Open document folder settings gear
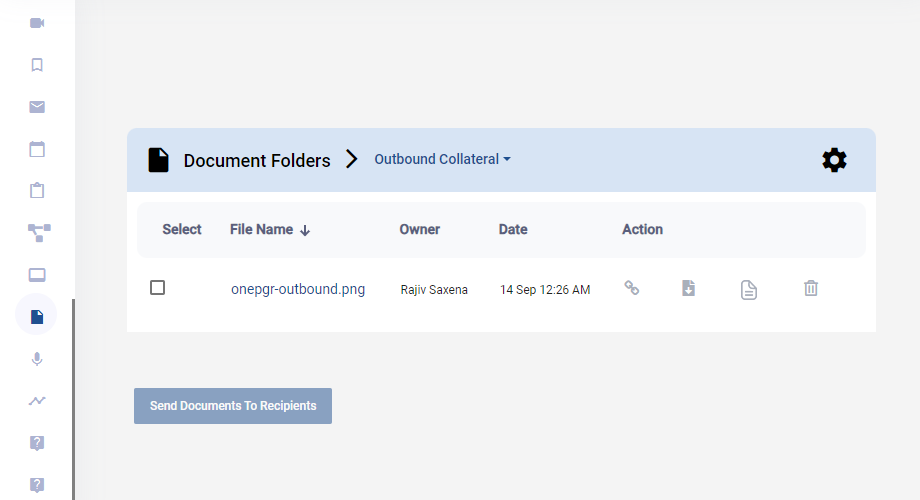 tap(834, 160)
